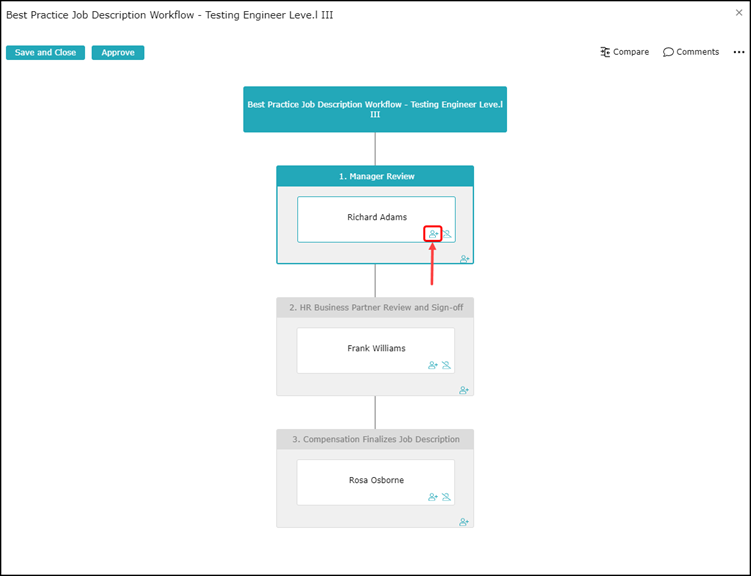Close the workflow dialog with the X
The height and width of the screenshot is (576, 751).
(x=739, y=14)
